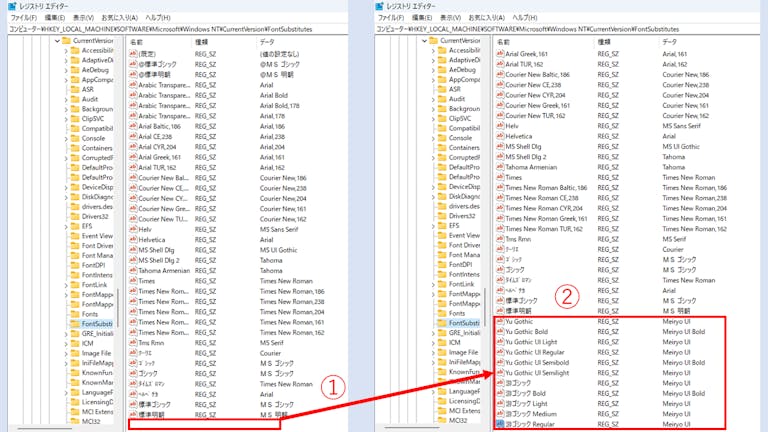Screen dimensions: 768x432
Task: Collapse CurrentVersion node in left window tree
Action: tap(57, 41)
